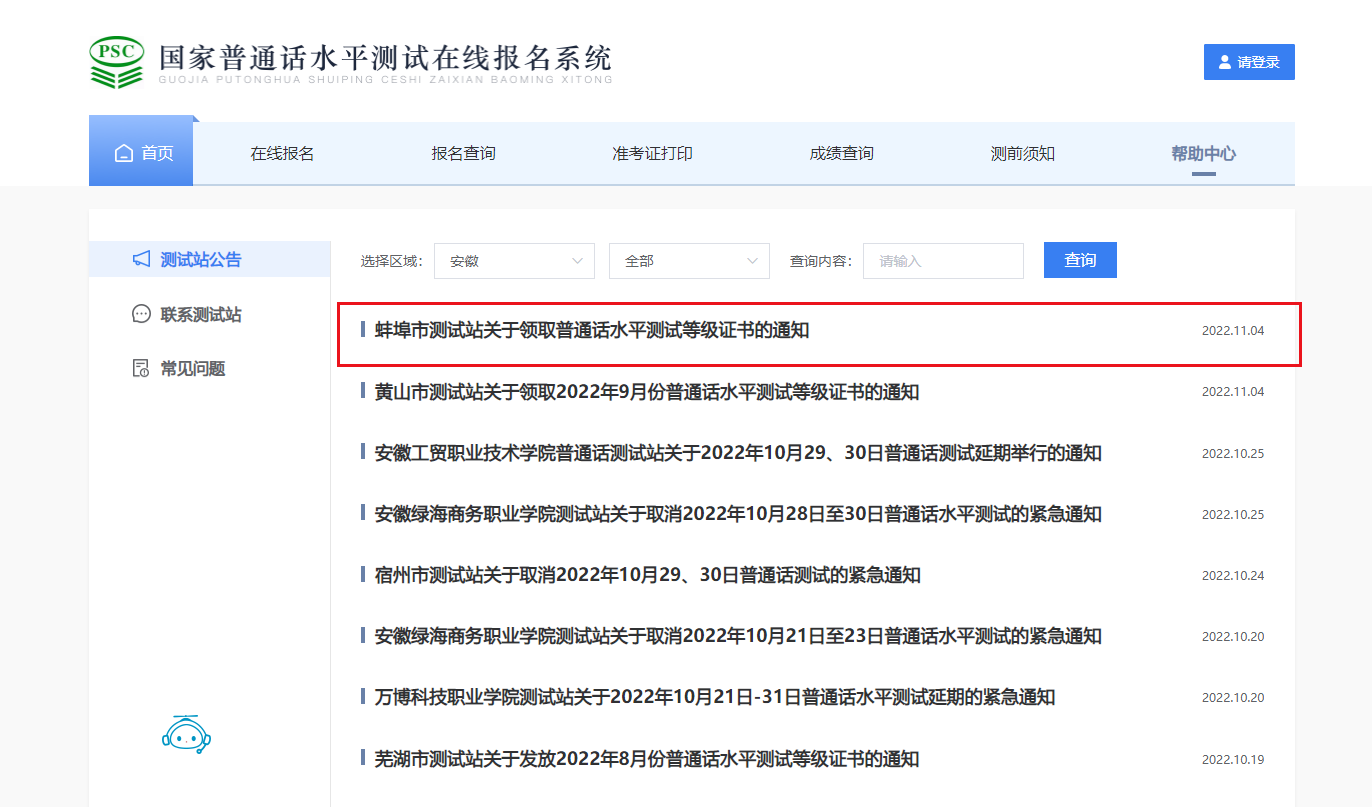Click the user icon in 请登录 button
Viewport: 1372px width, 807px height.
1224,62
